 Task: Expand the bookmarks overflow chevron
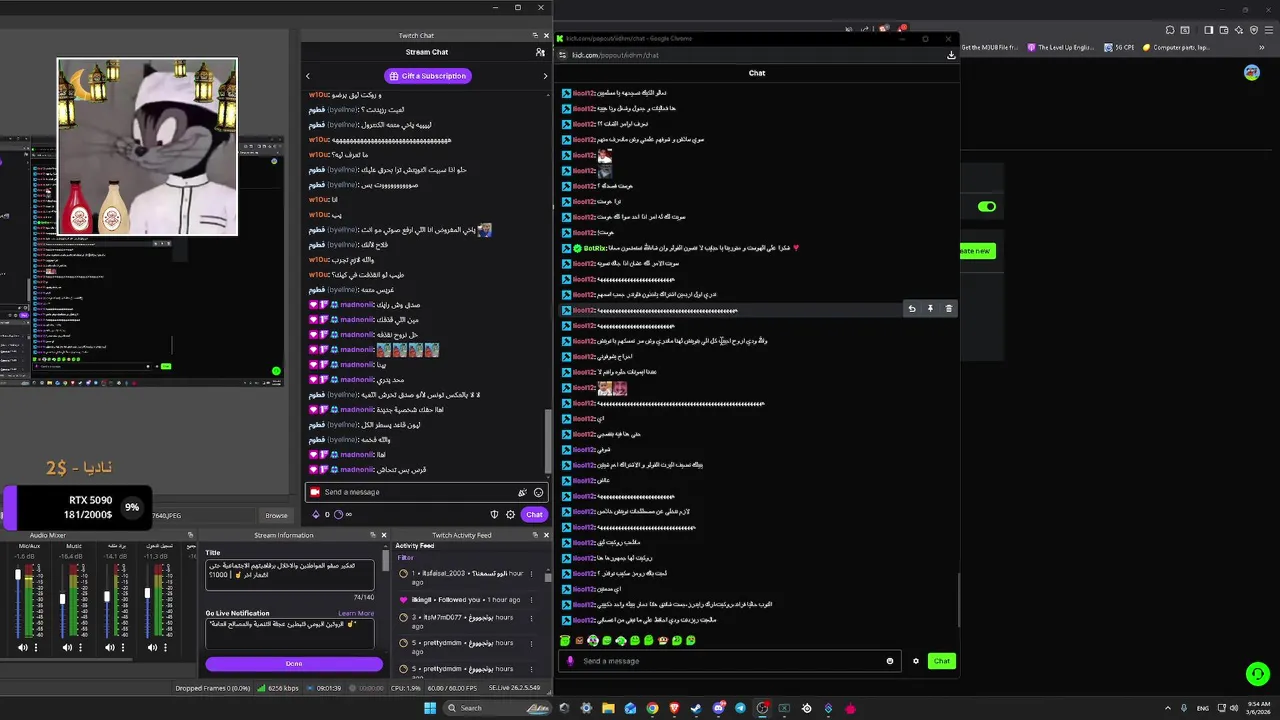point(1260,47)
